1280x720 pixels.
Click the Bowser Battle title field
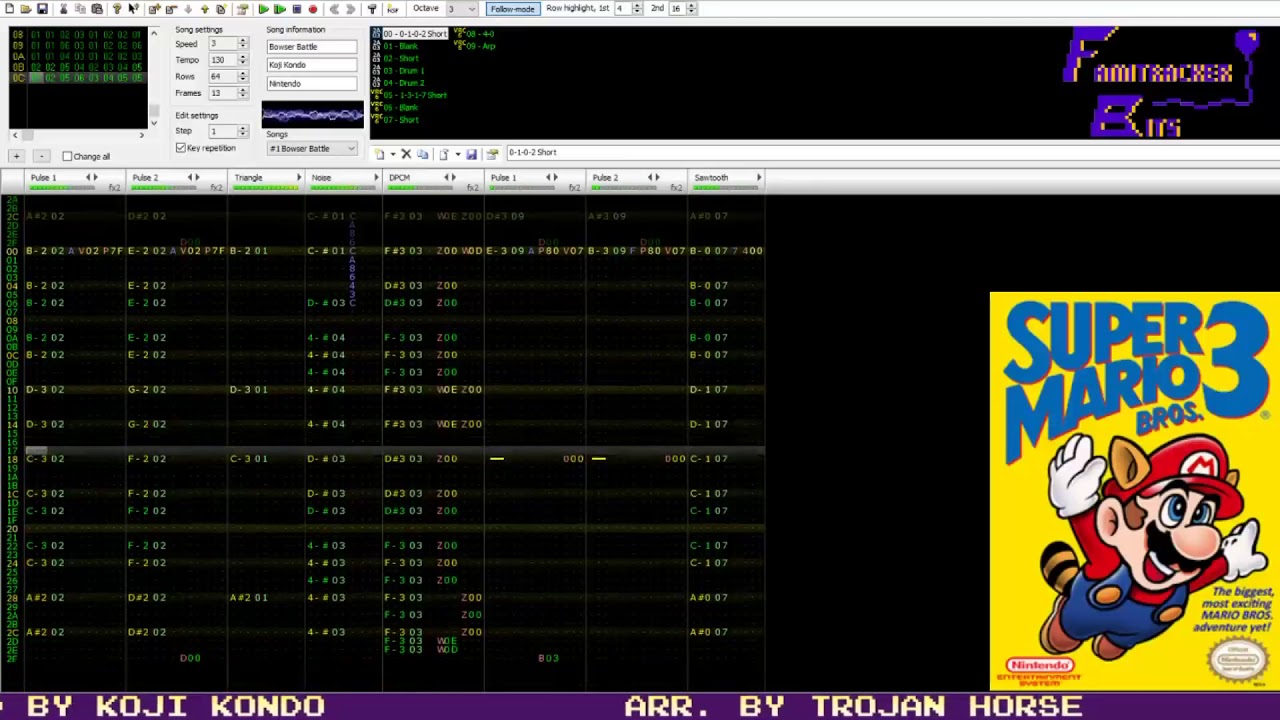pos(311,47)
